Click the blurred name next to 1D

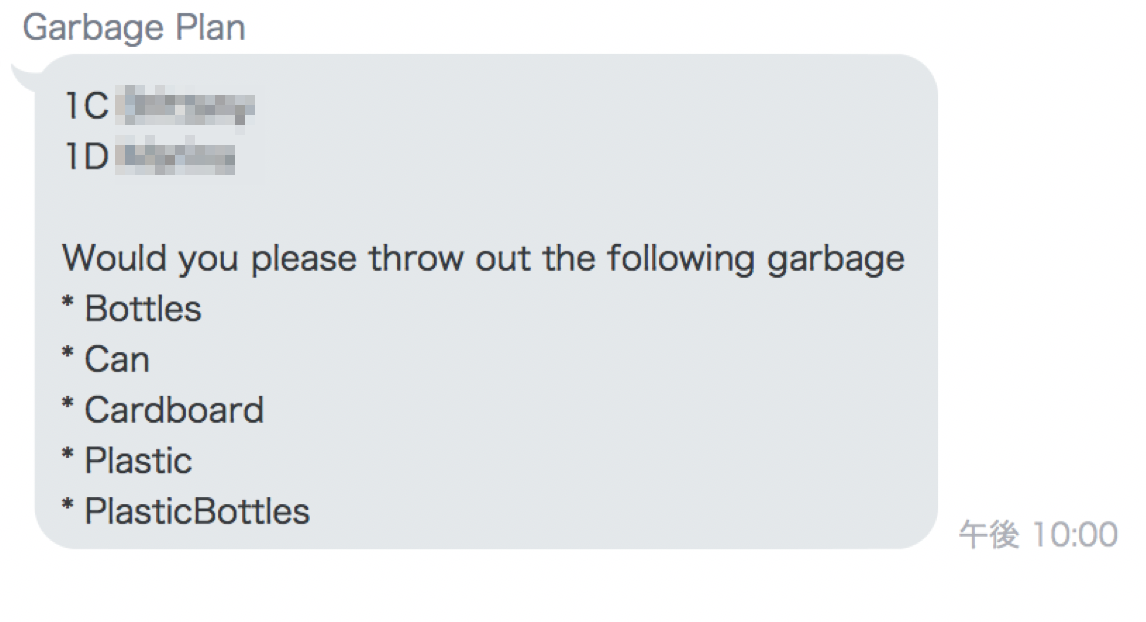pos(176,158)
